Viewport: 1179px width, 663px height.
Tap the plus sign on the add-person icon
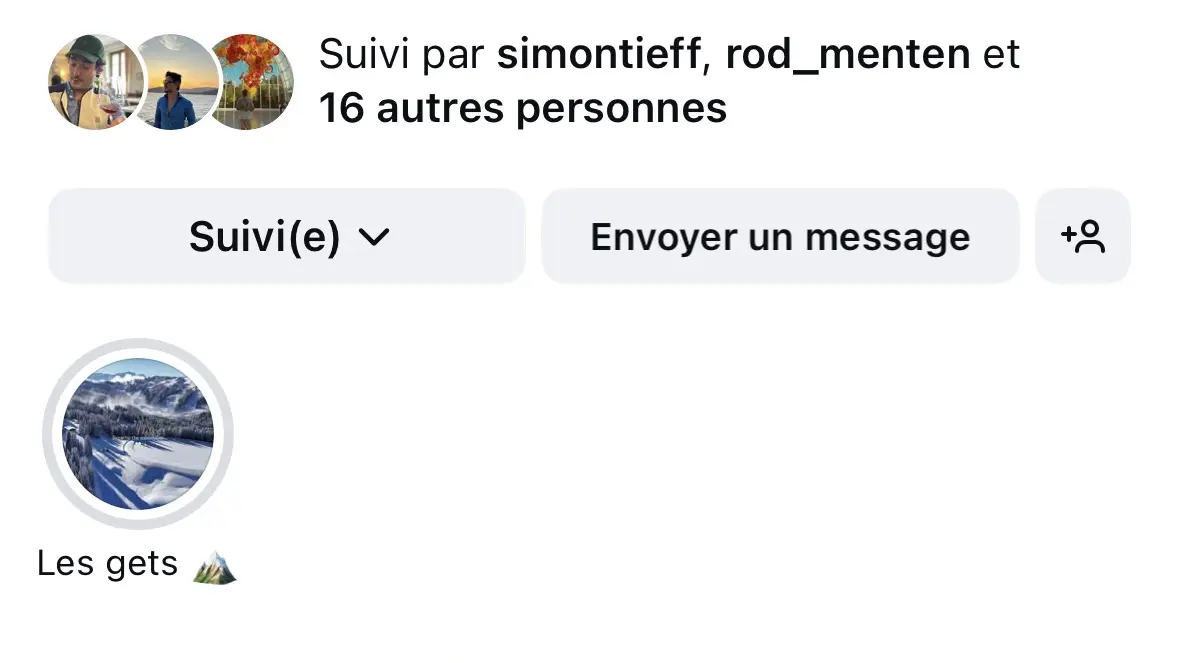(1067, 233)
